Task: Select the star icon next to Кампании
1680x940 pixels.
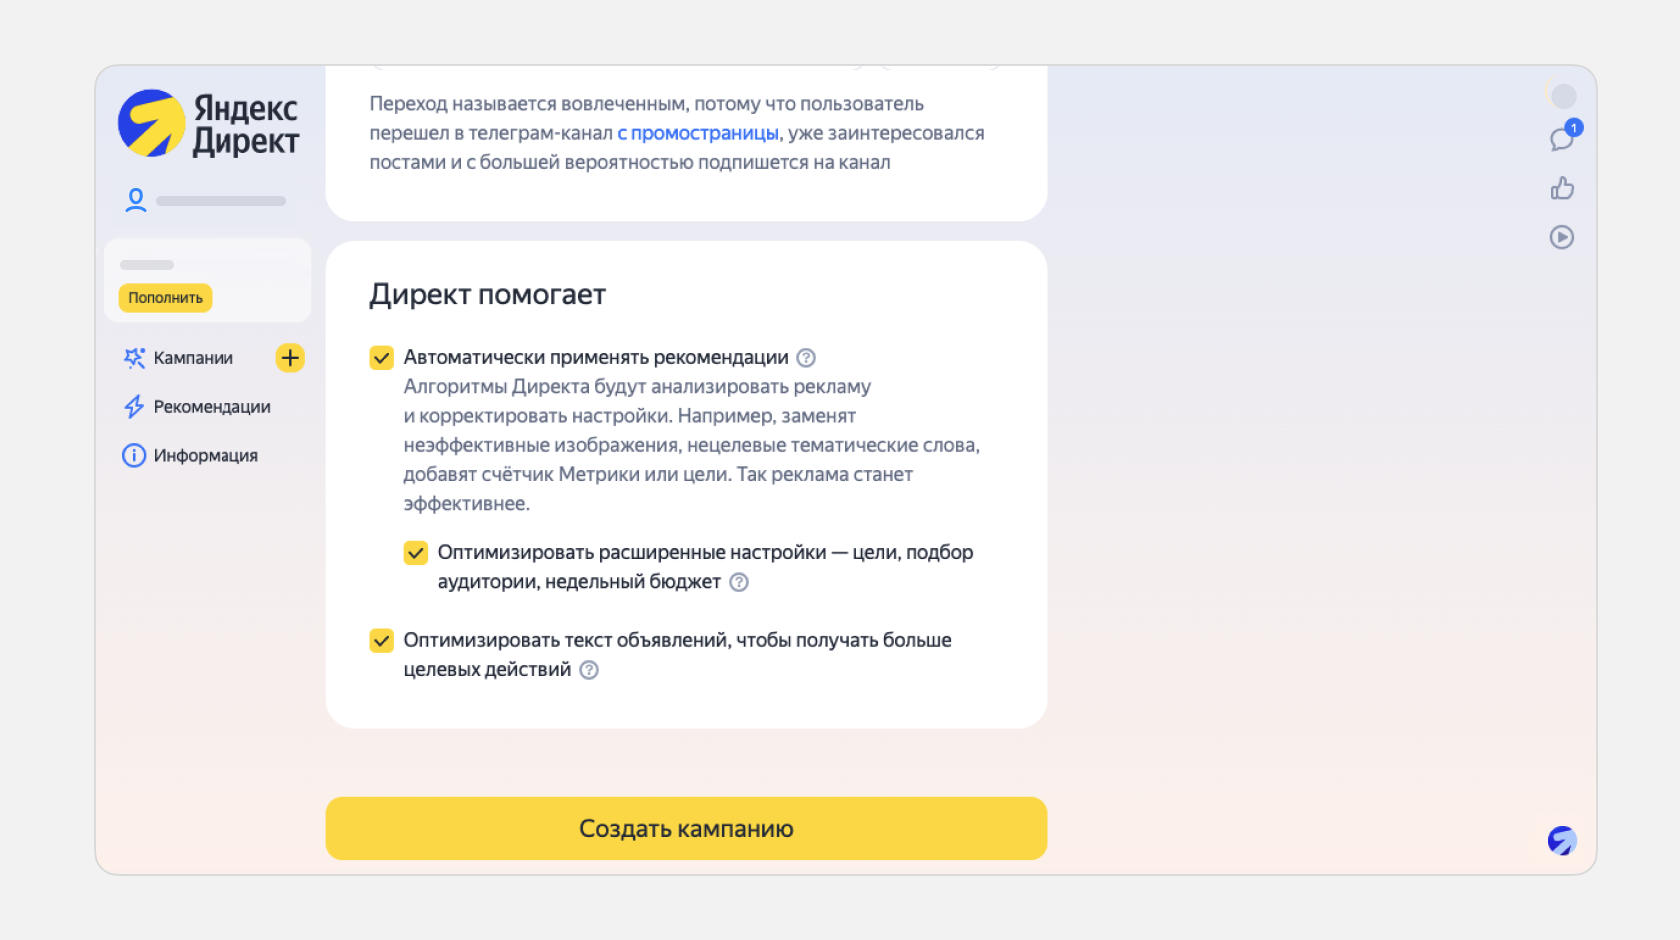Action: pyautogui.click(x=133, y=357)
